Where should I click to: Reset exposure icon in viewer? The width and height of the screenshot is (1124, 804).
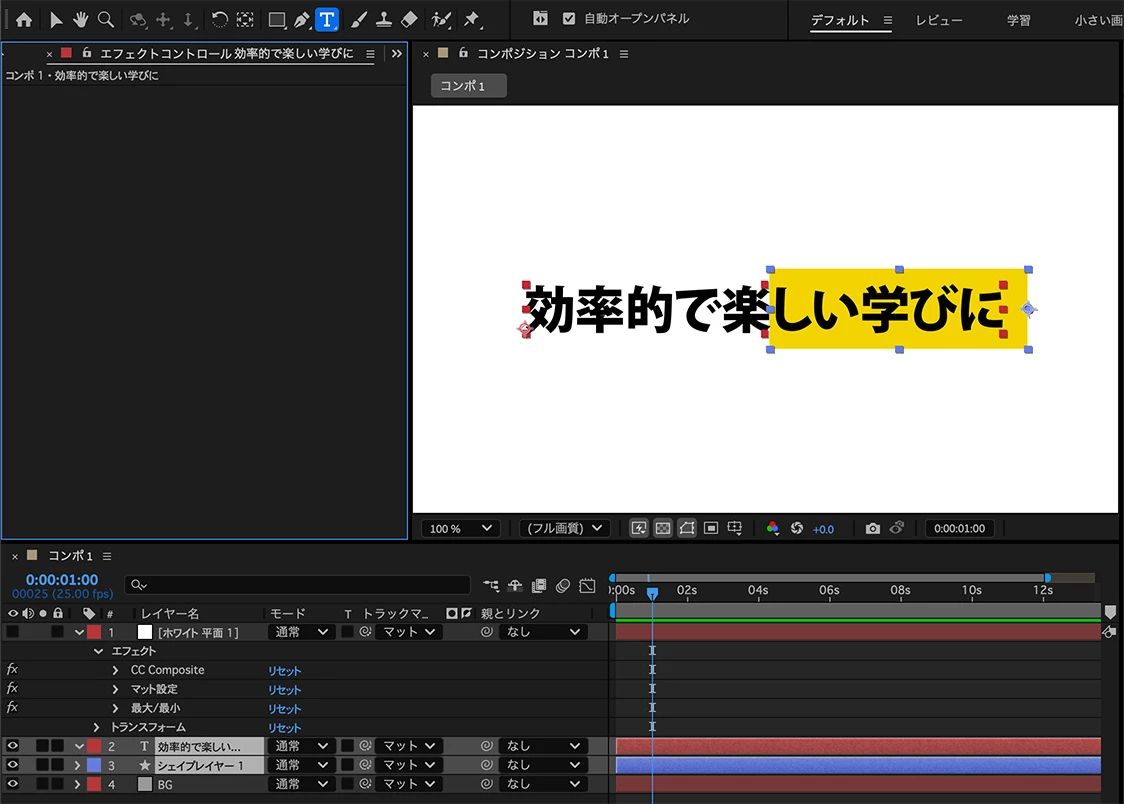point(796,528)
